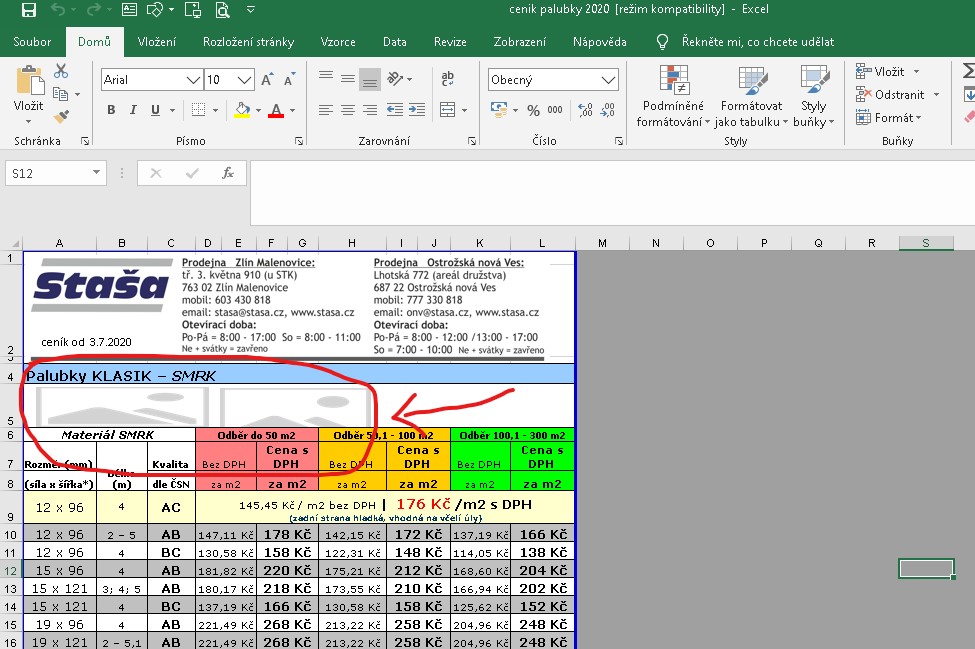Switch to the Vzorce tab
The height and width of the screenshot is (649, 975).
(338, 42)
